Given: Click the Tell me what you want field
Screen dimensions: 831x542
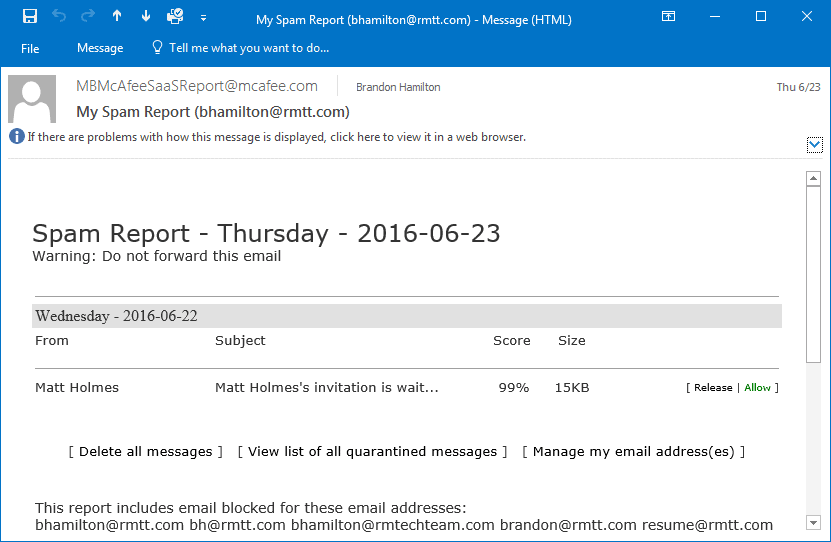Looking at the screenshot, I should [x=249, y=48].
